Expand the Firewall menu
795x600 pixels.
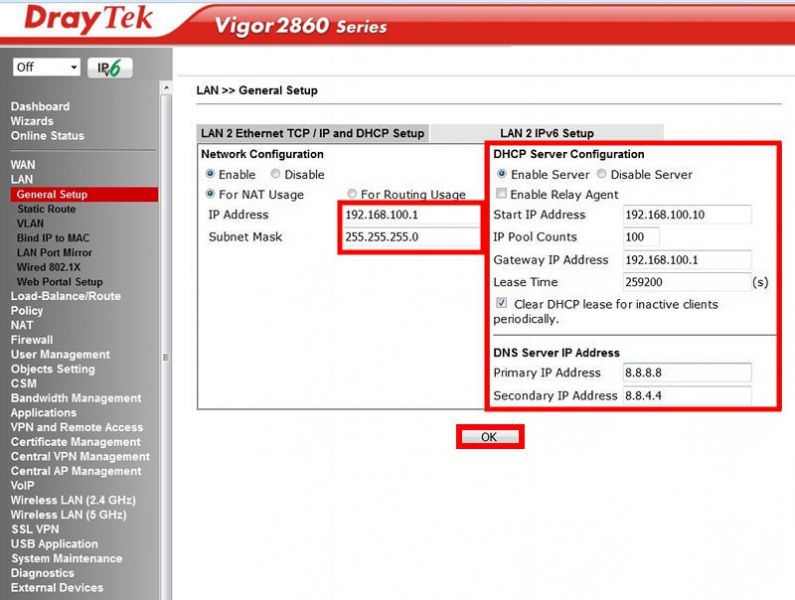(x=32, y=340)
